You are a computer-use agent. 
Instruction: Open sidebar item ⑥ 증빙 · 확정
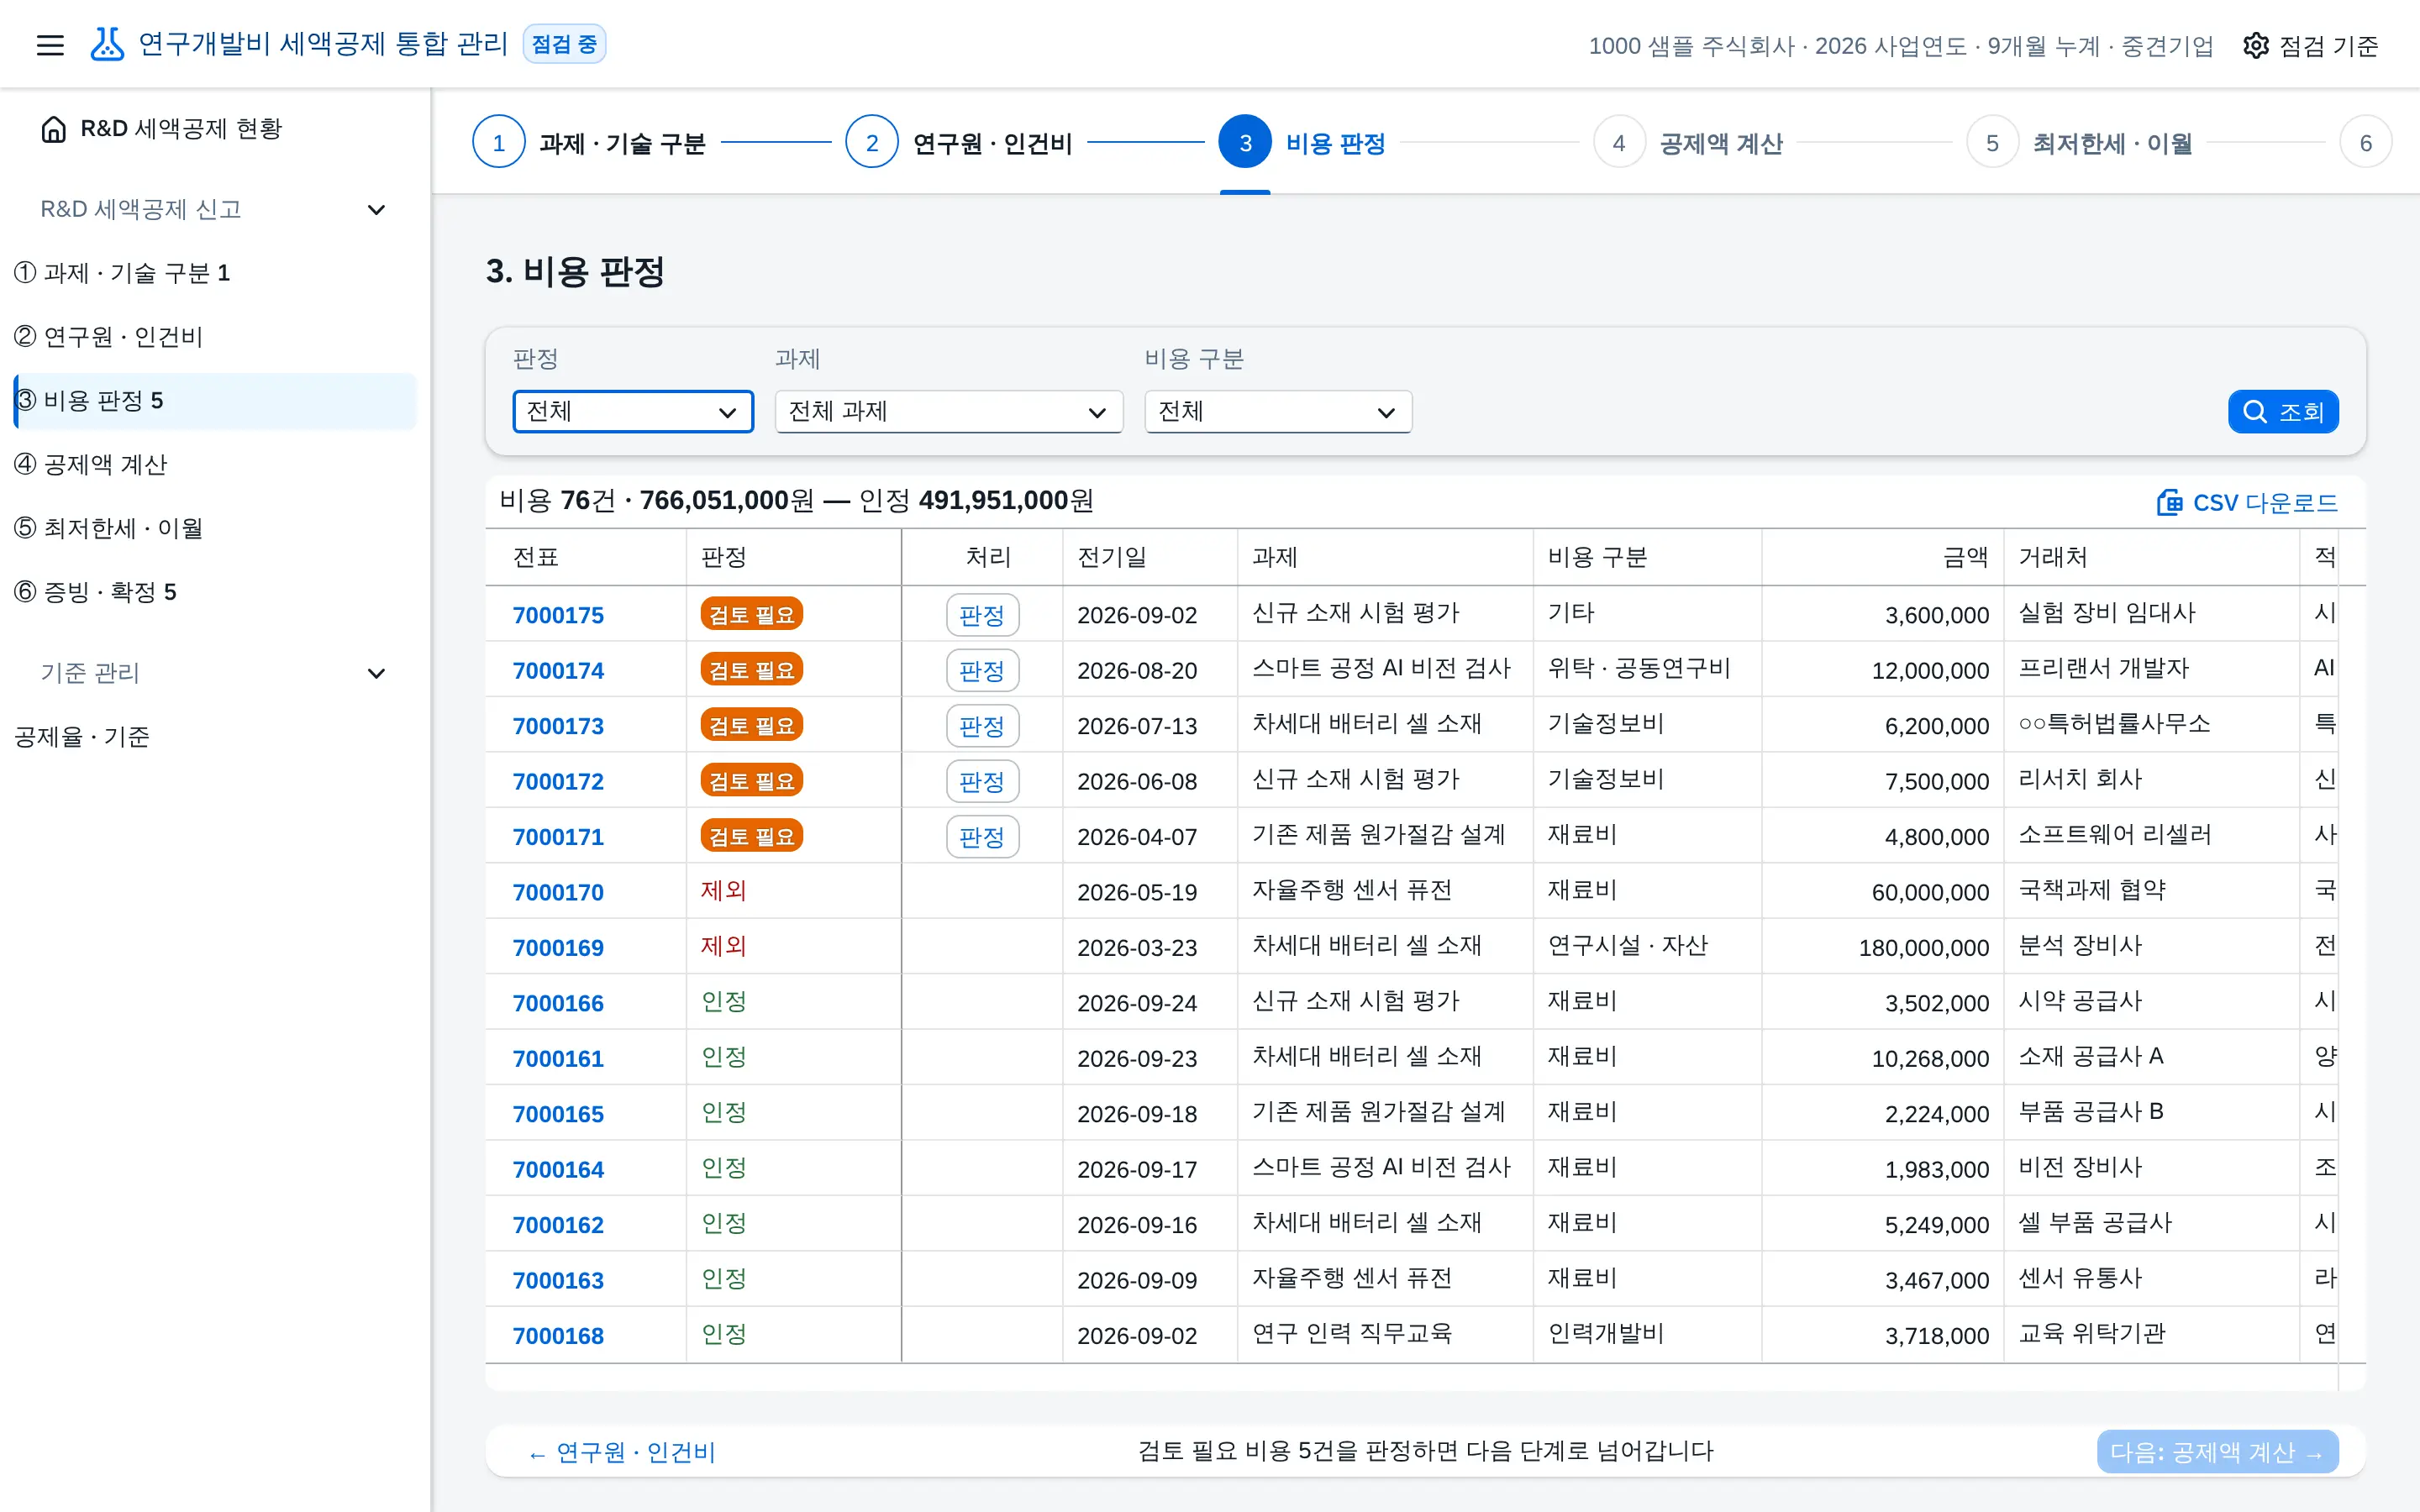pos(215,593)
